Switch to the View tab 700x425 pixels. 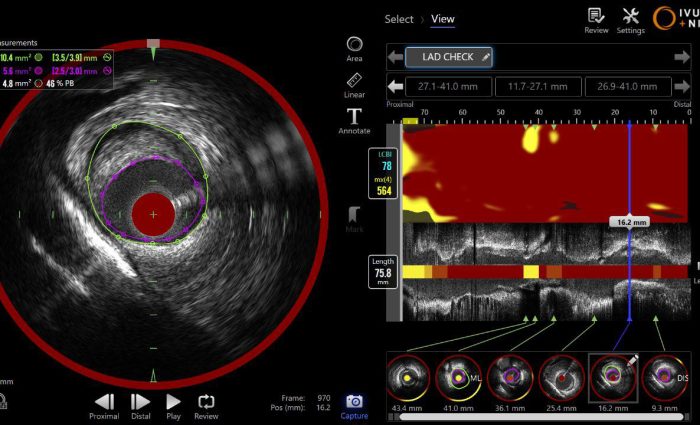coord(442,19)
